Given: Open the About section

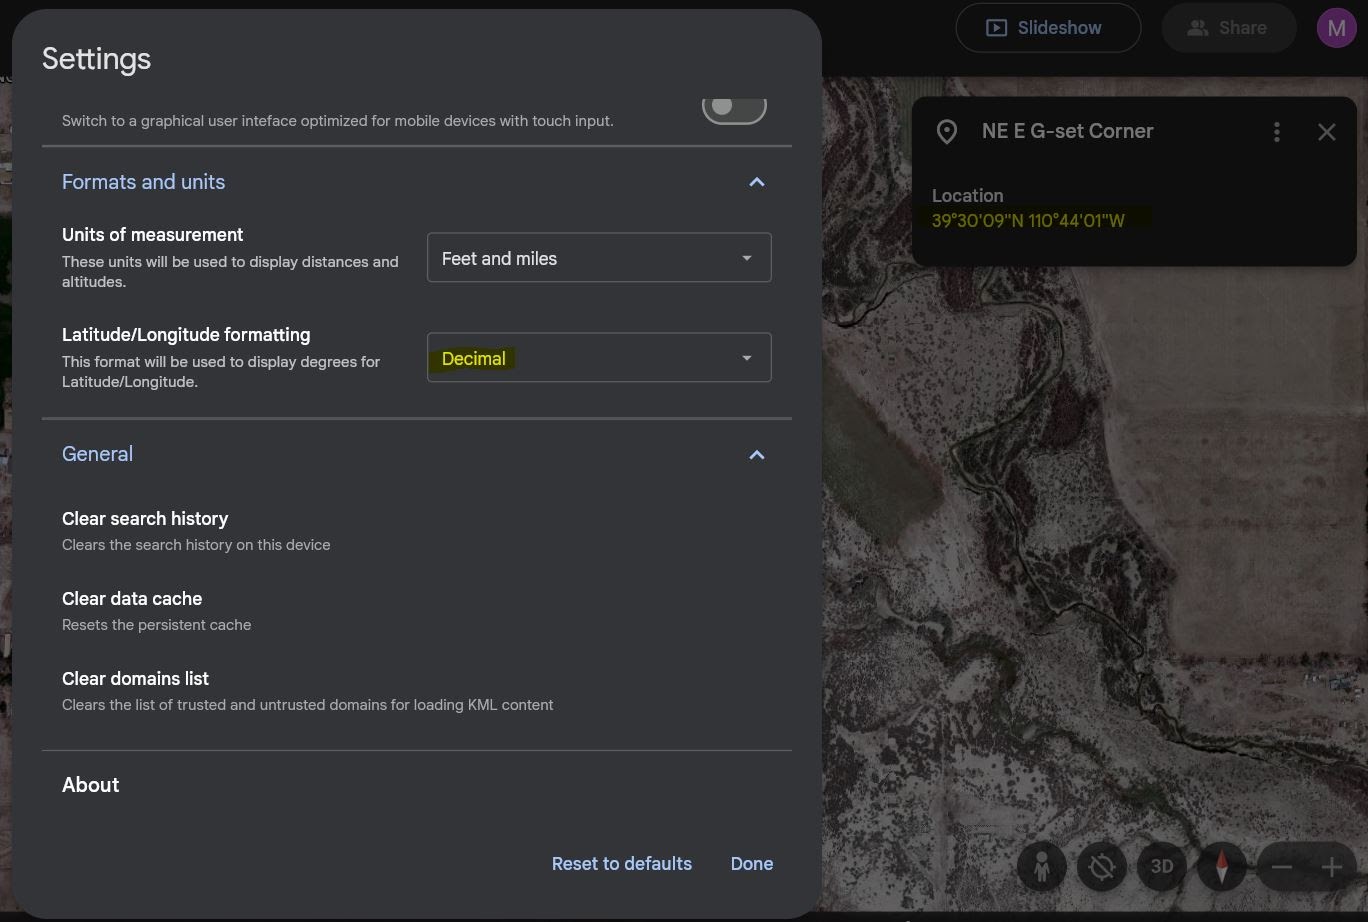Looking at the screenshot, I should 91,785.
